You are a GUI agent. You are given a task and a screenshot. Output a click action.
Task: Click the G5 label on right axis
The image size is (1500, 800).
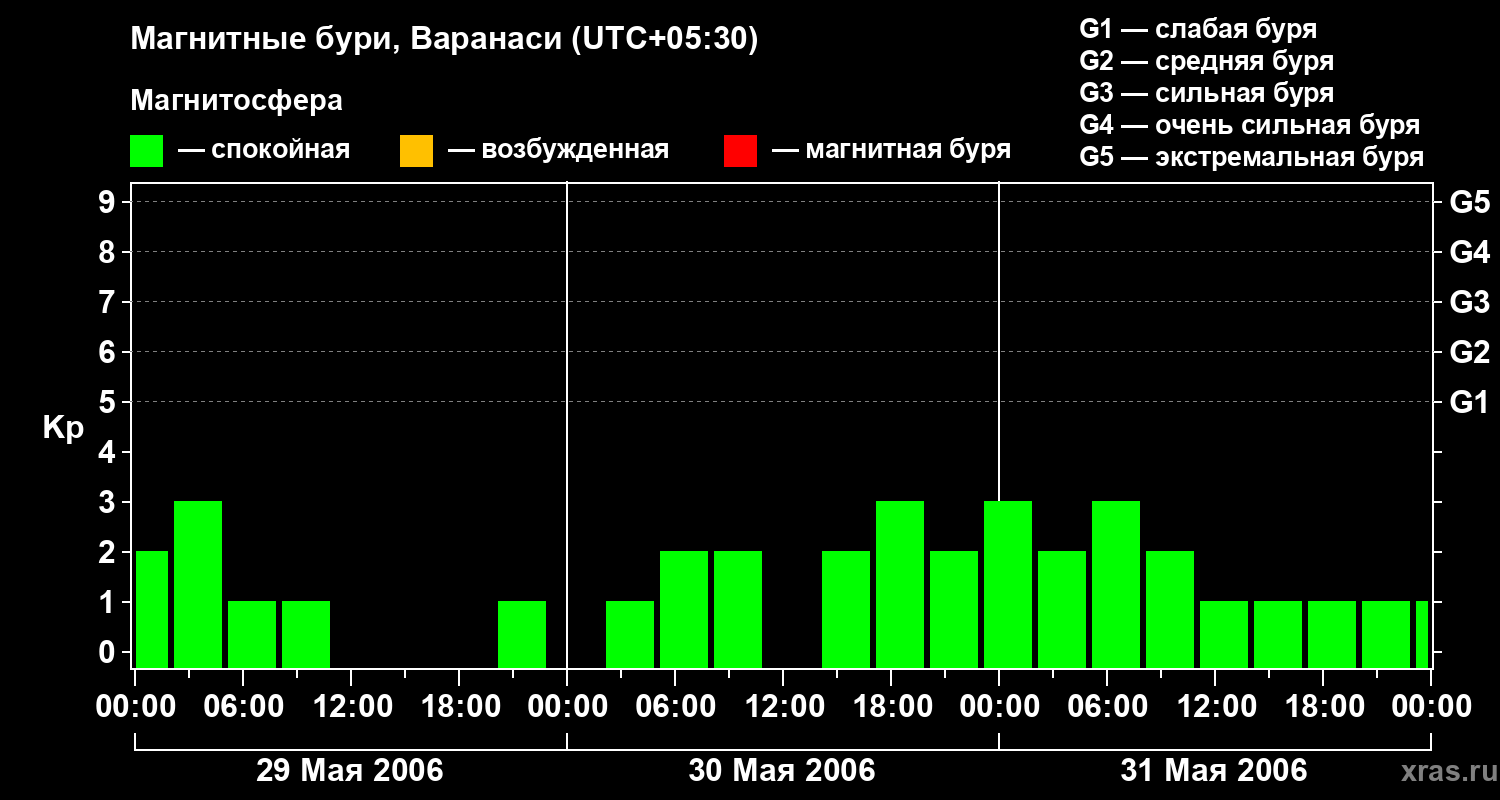(x=1470, y=202)
